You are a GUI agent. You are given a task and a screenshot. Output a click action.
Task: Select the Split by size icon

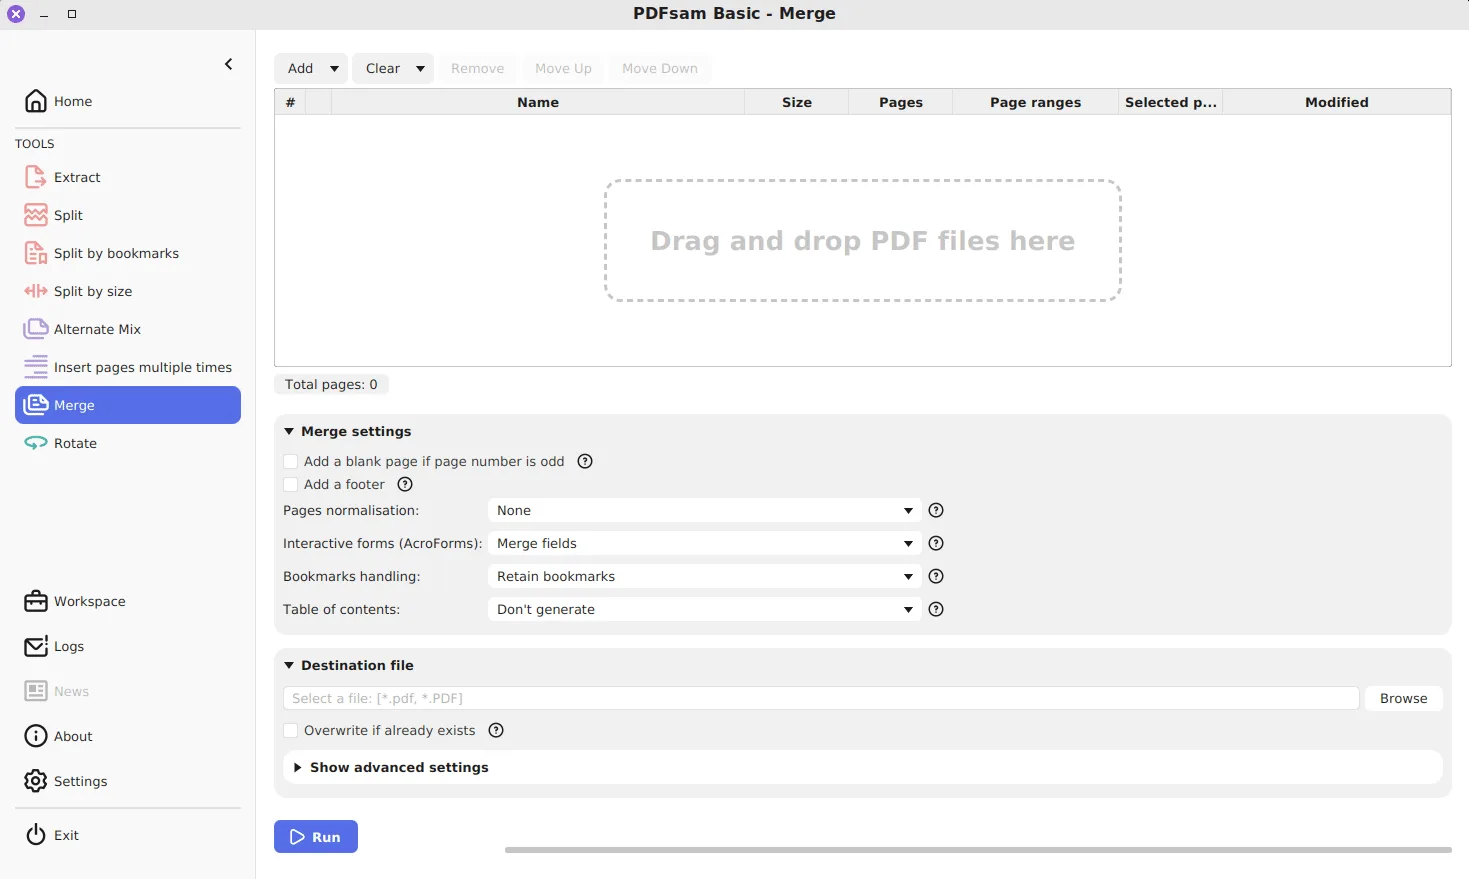pyautogui.click(x=36, y=291)
